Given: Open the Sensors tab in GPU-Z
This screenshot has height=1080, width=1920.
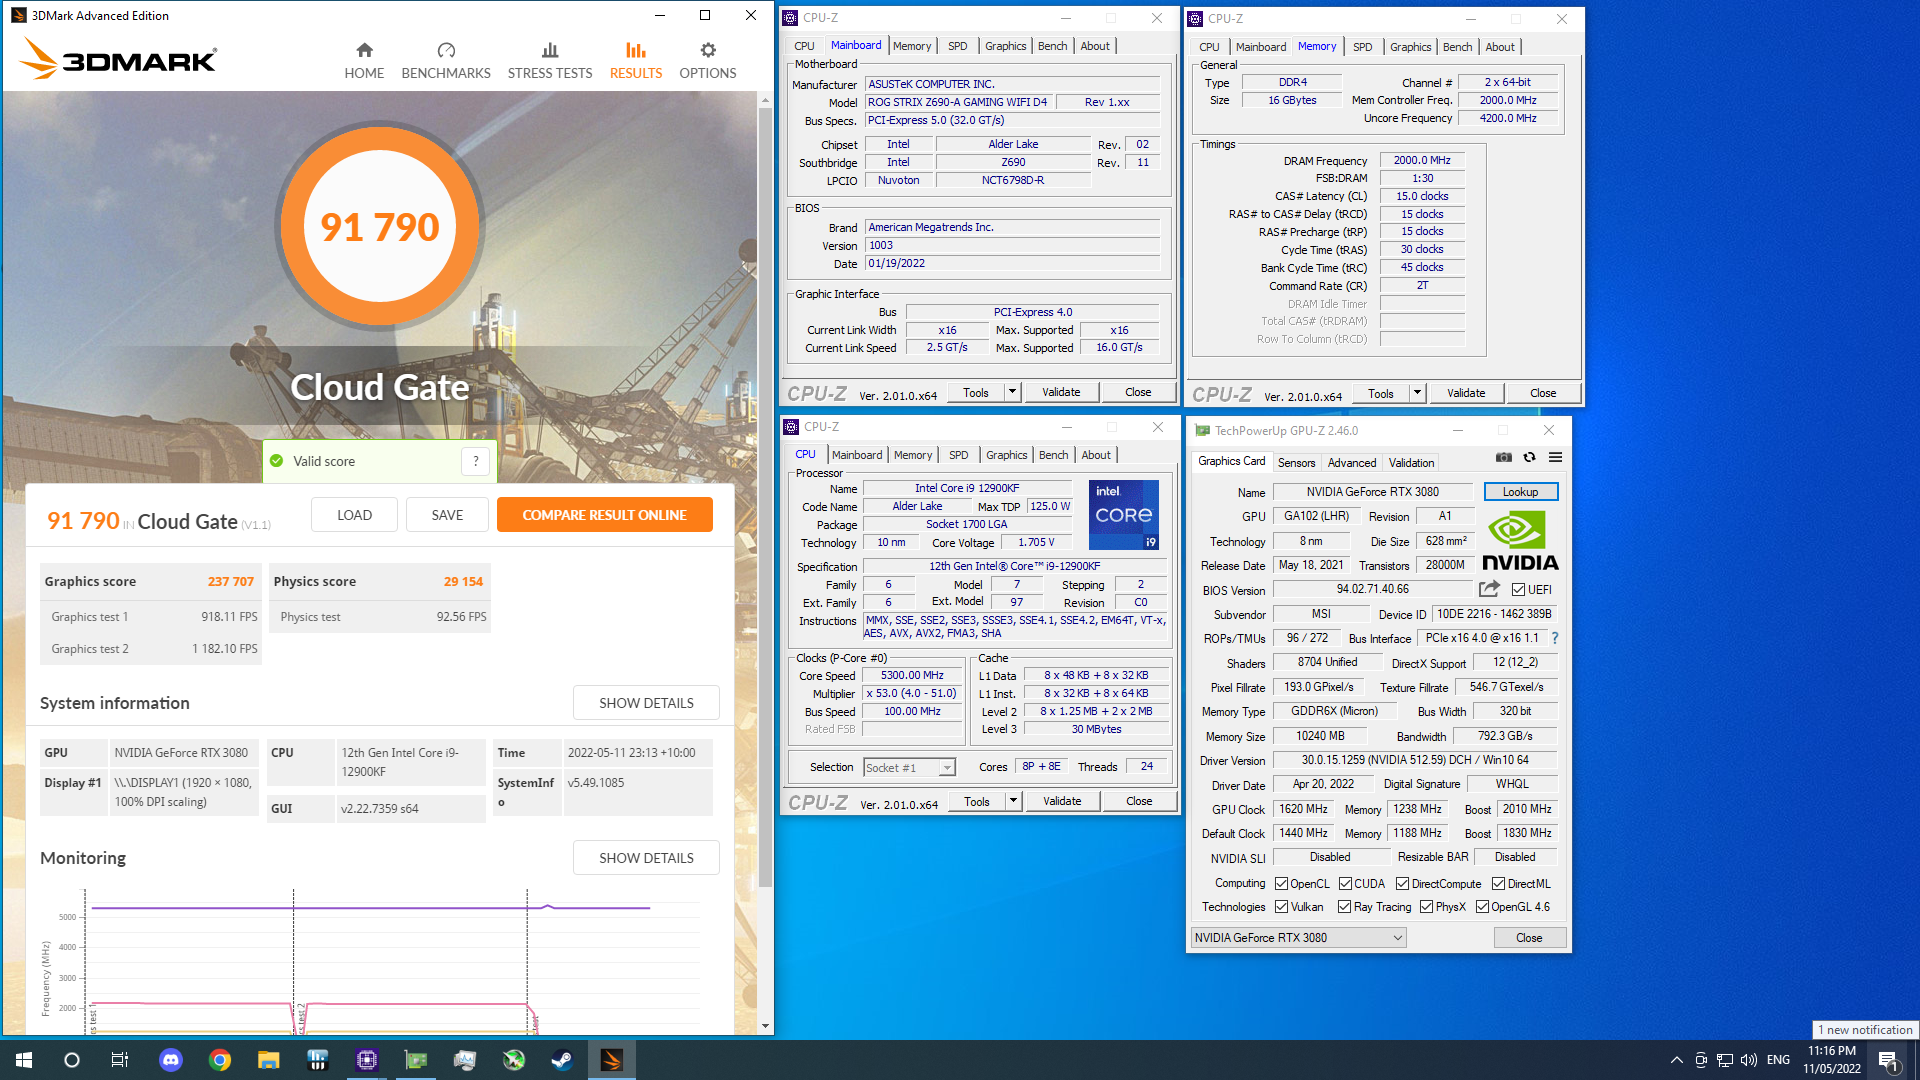Looking at the screenshot, I should point(1296,463).
